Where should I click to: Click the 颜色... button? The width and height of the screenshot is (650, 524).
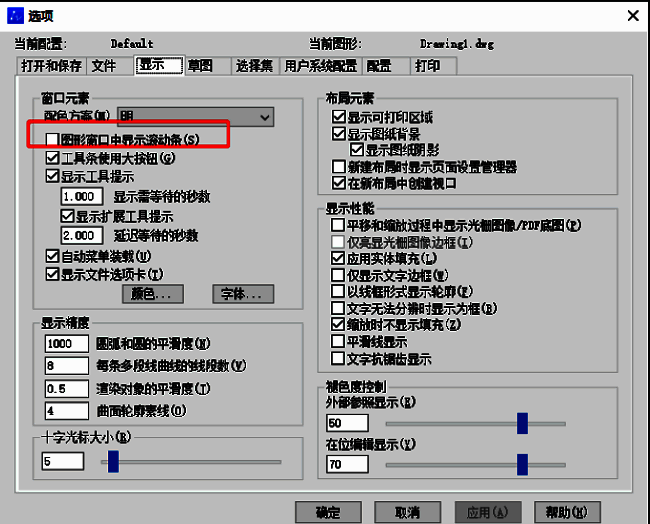tap(153, 294)
